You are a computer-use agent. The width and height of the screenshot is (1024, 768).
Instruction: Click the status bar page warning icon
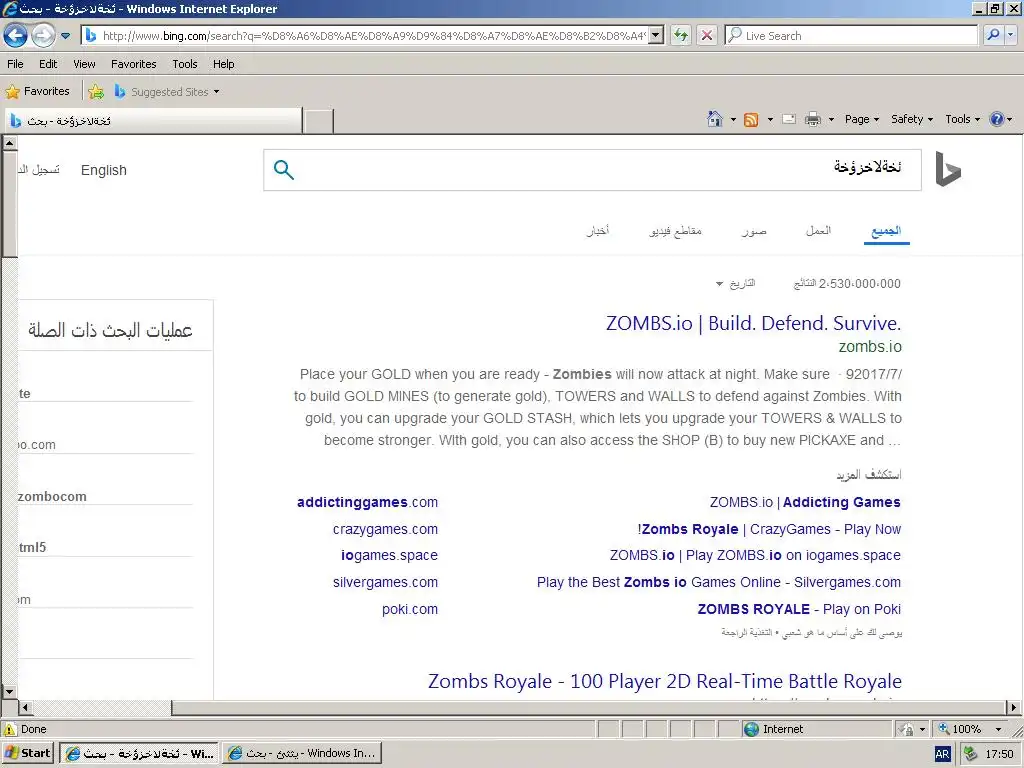[9, 729]
